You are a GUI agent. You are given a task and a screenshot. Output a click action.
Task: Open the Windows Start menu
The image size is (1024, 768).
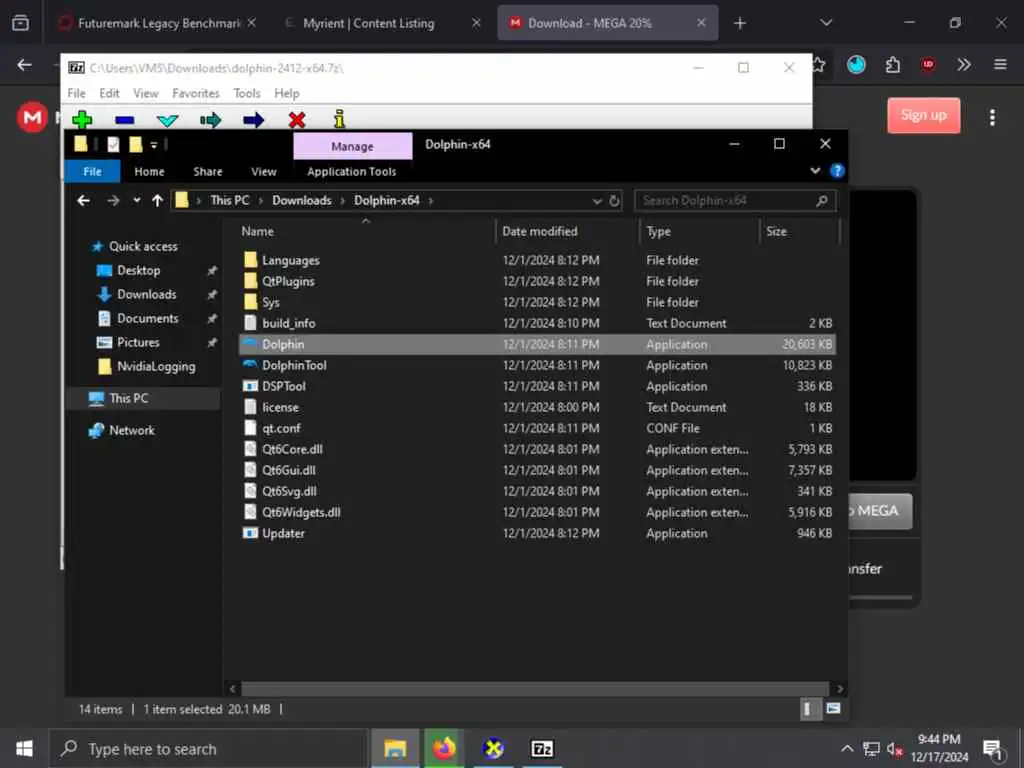tap(24, 748)
